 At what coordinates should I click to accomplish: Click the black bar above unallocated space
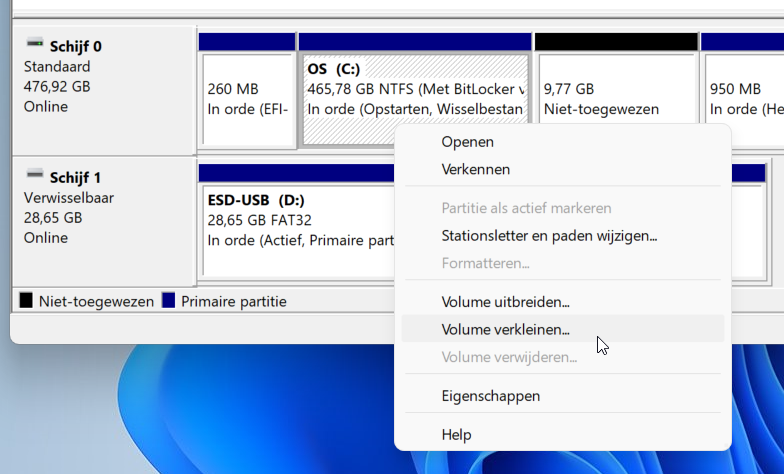(616, 42)
